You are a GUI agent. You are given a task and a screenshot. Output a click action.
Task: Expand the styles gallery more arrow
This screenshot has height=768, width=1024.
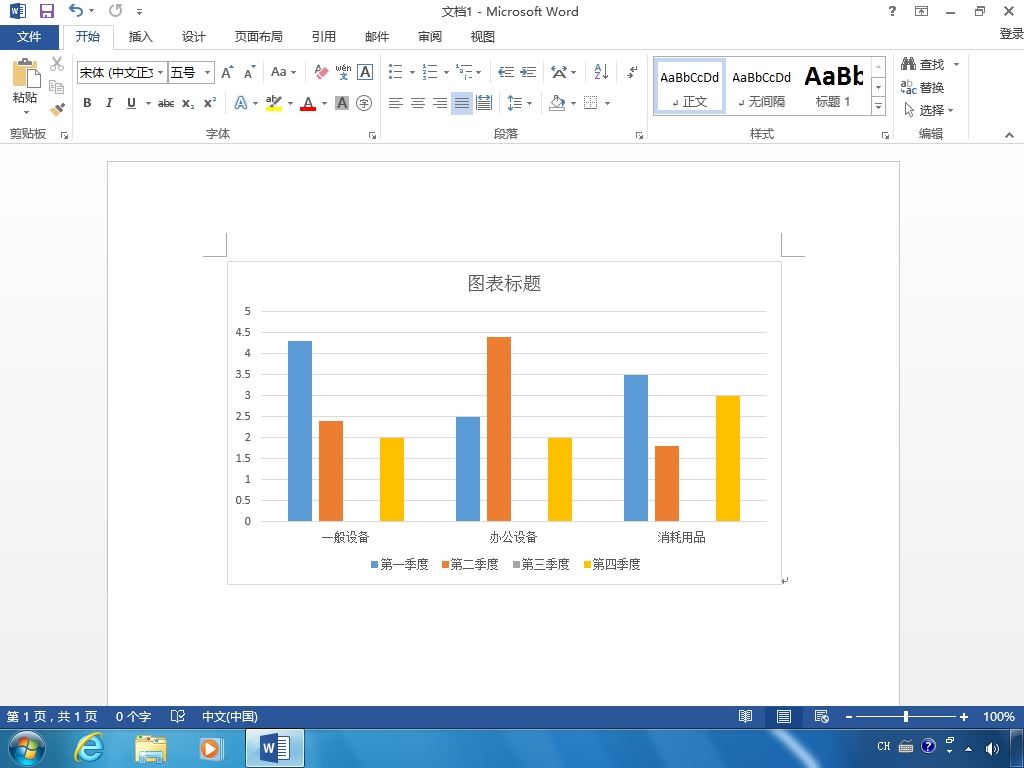pyautogui.click(x=878, y=105)
